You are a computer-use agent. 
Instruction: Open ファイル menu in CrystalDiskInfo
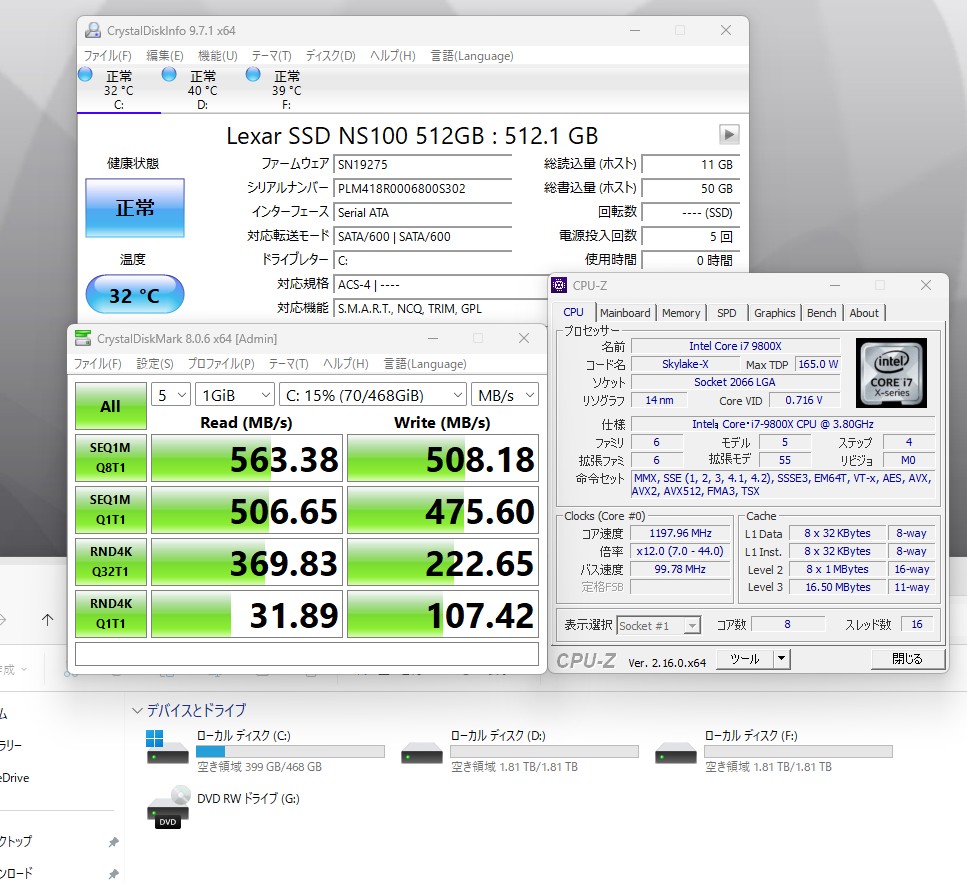point(107,55)
